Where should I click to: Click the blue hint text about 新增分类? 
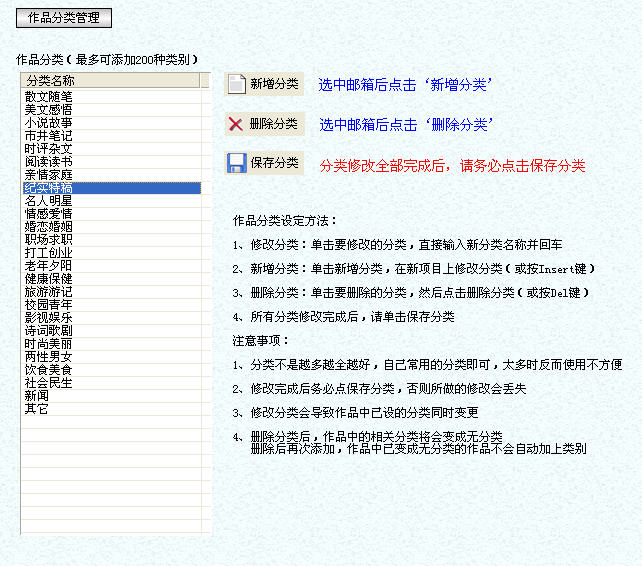point(405,85)
